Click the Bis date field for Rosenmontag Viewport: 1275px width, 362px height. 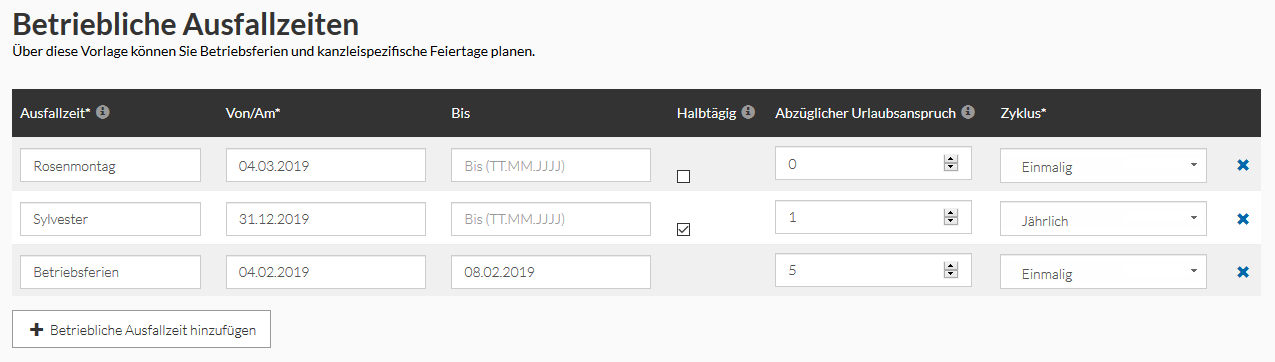pyautogui.click(x=551, y=165)
